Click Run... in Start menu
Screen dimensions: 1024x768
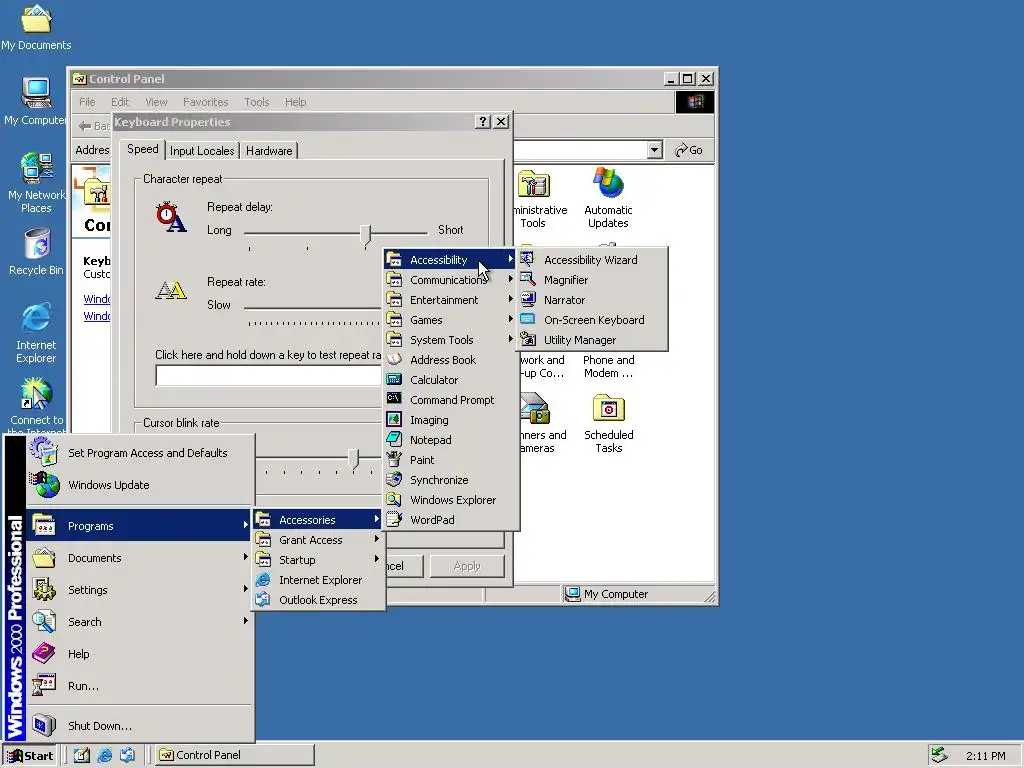click(140, 686)
